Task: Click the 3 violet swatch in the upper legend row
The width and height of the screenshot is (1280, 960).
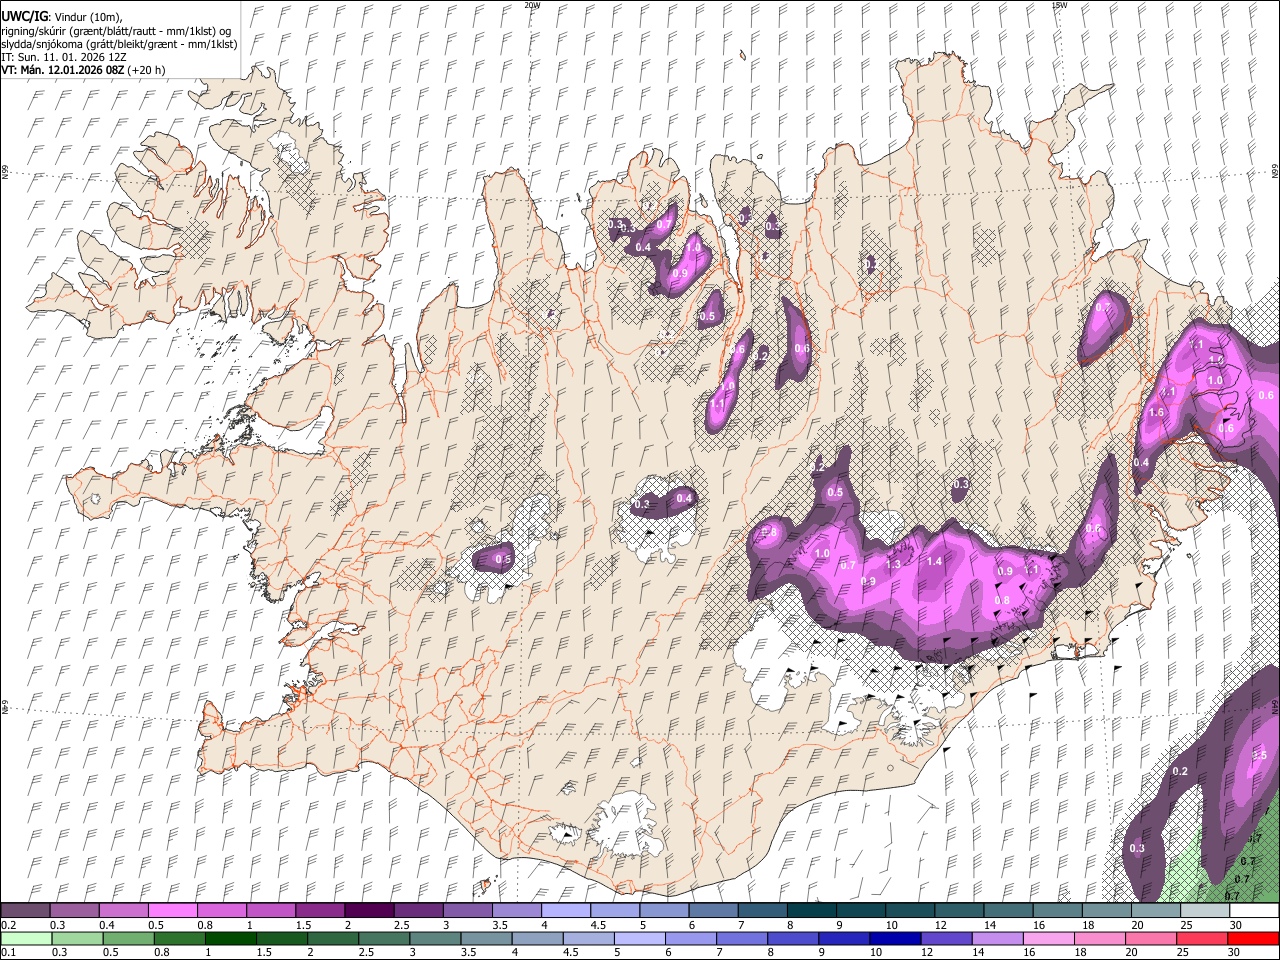Action: click(466, 911)
